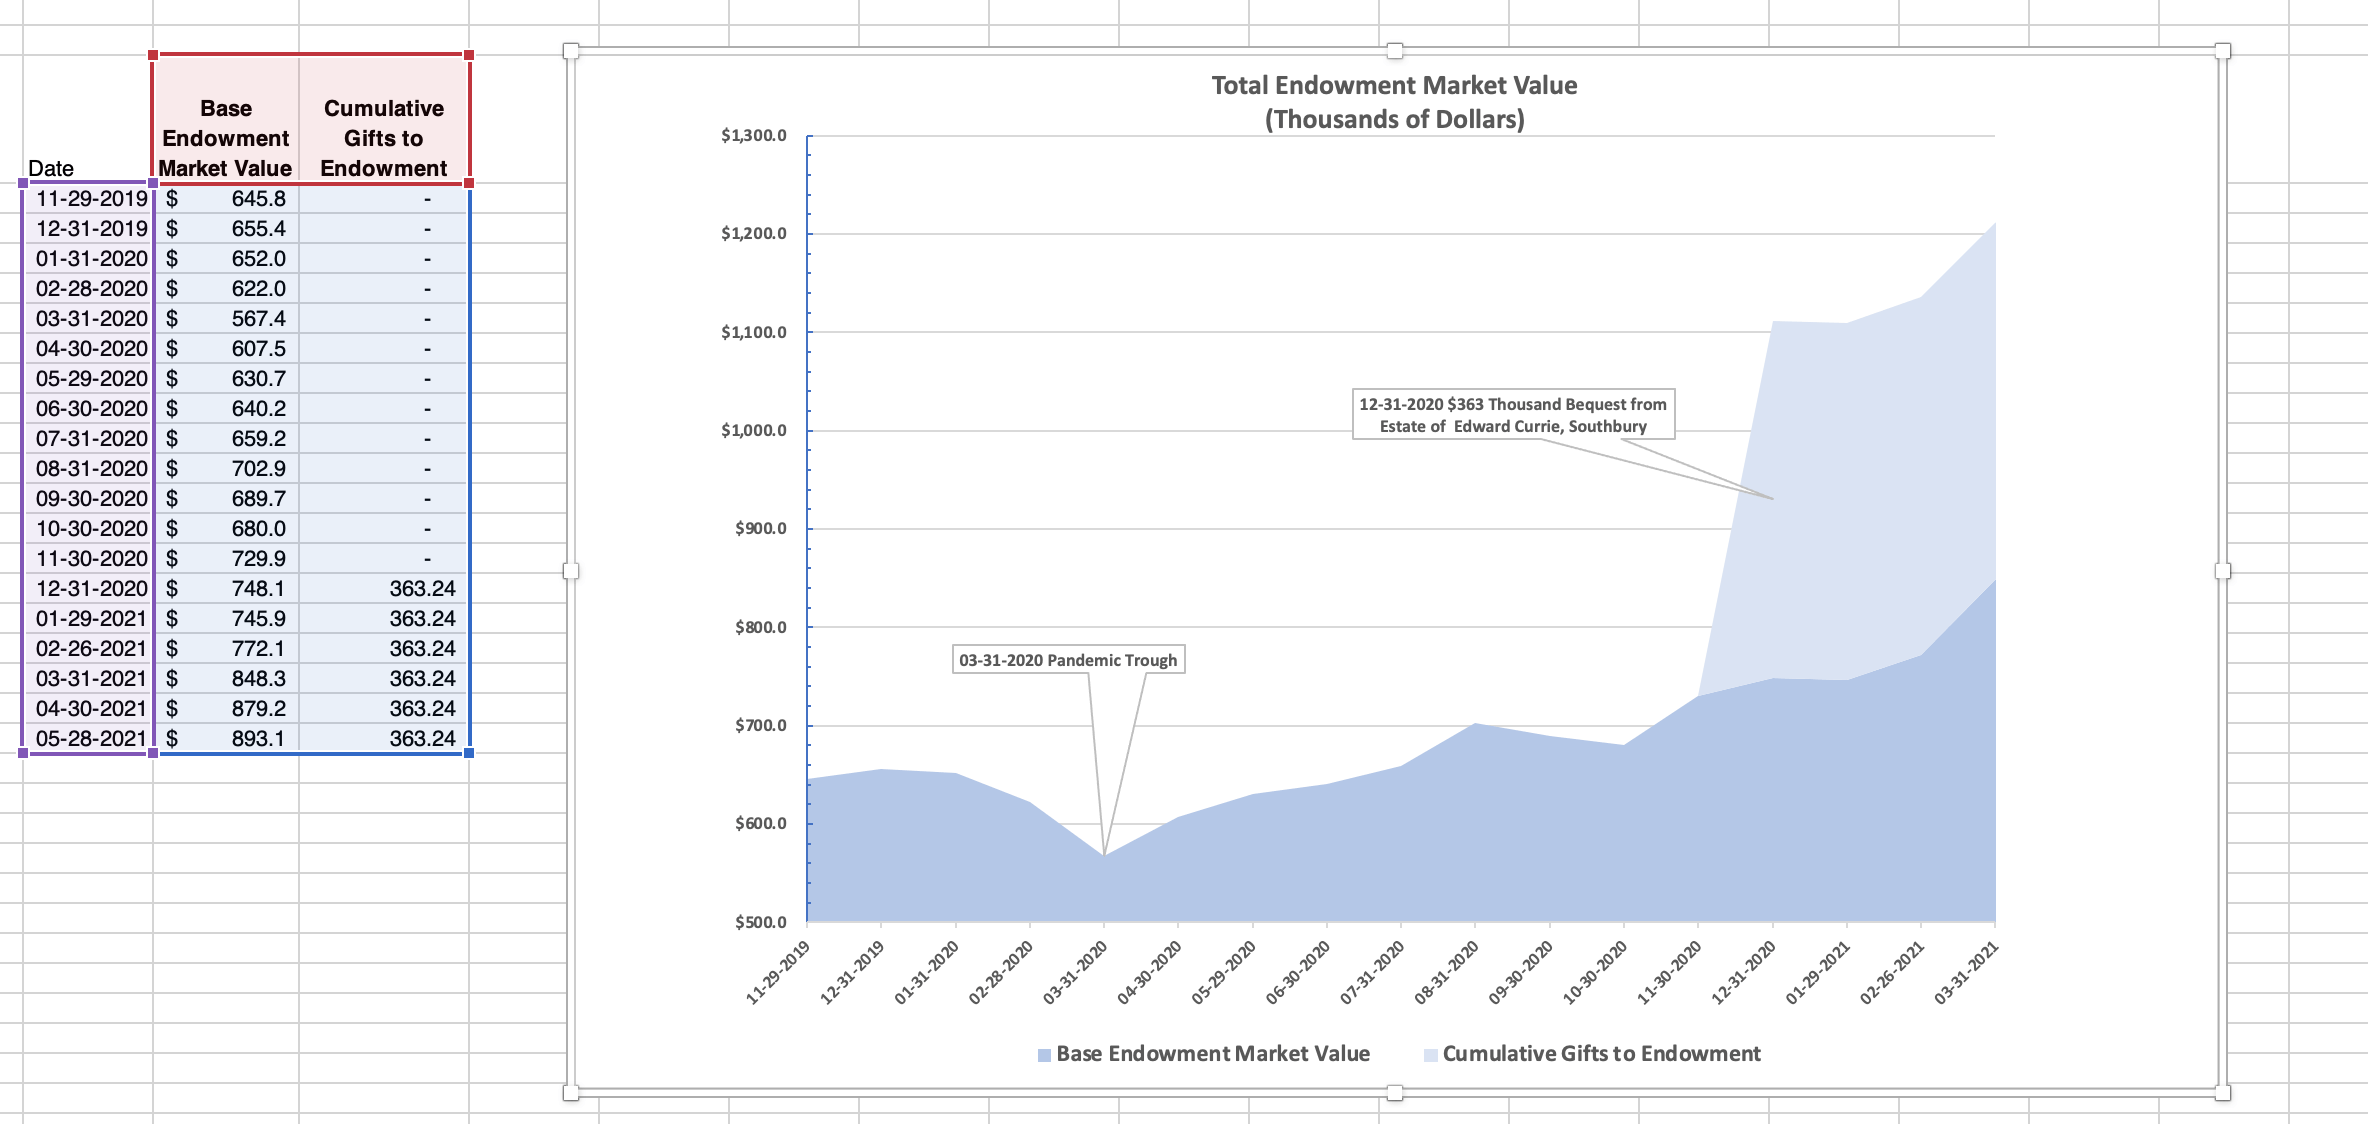Click the red range handle at header top-right
Viewport: 2368px width, 1124px height.
pos(469,55)
